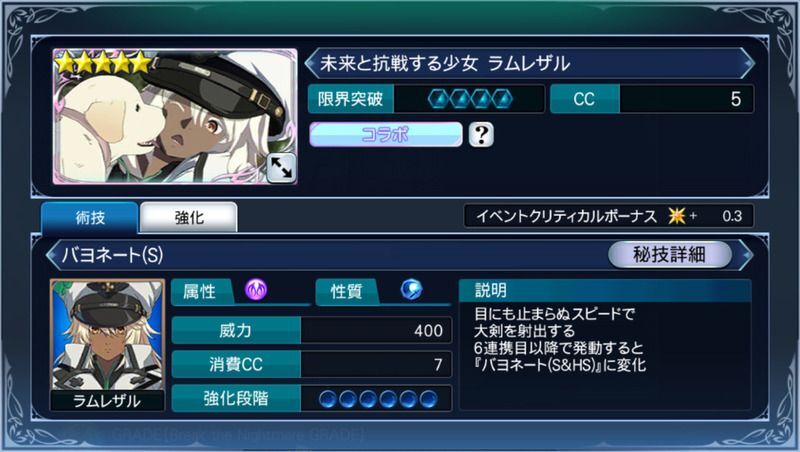Click the 説明 description text box
Image resolution: width=800 pixels, height=452 pixels.
605,344
